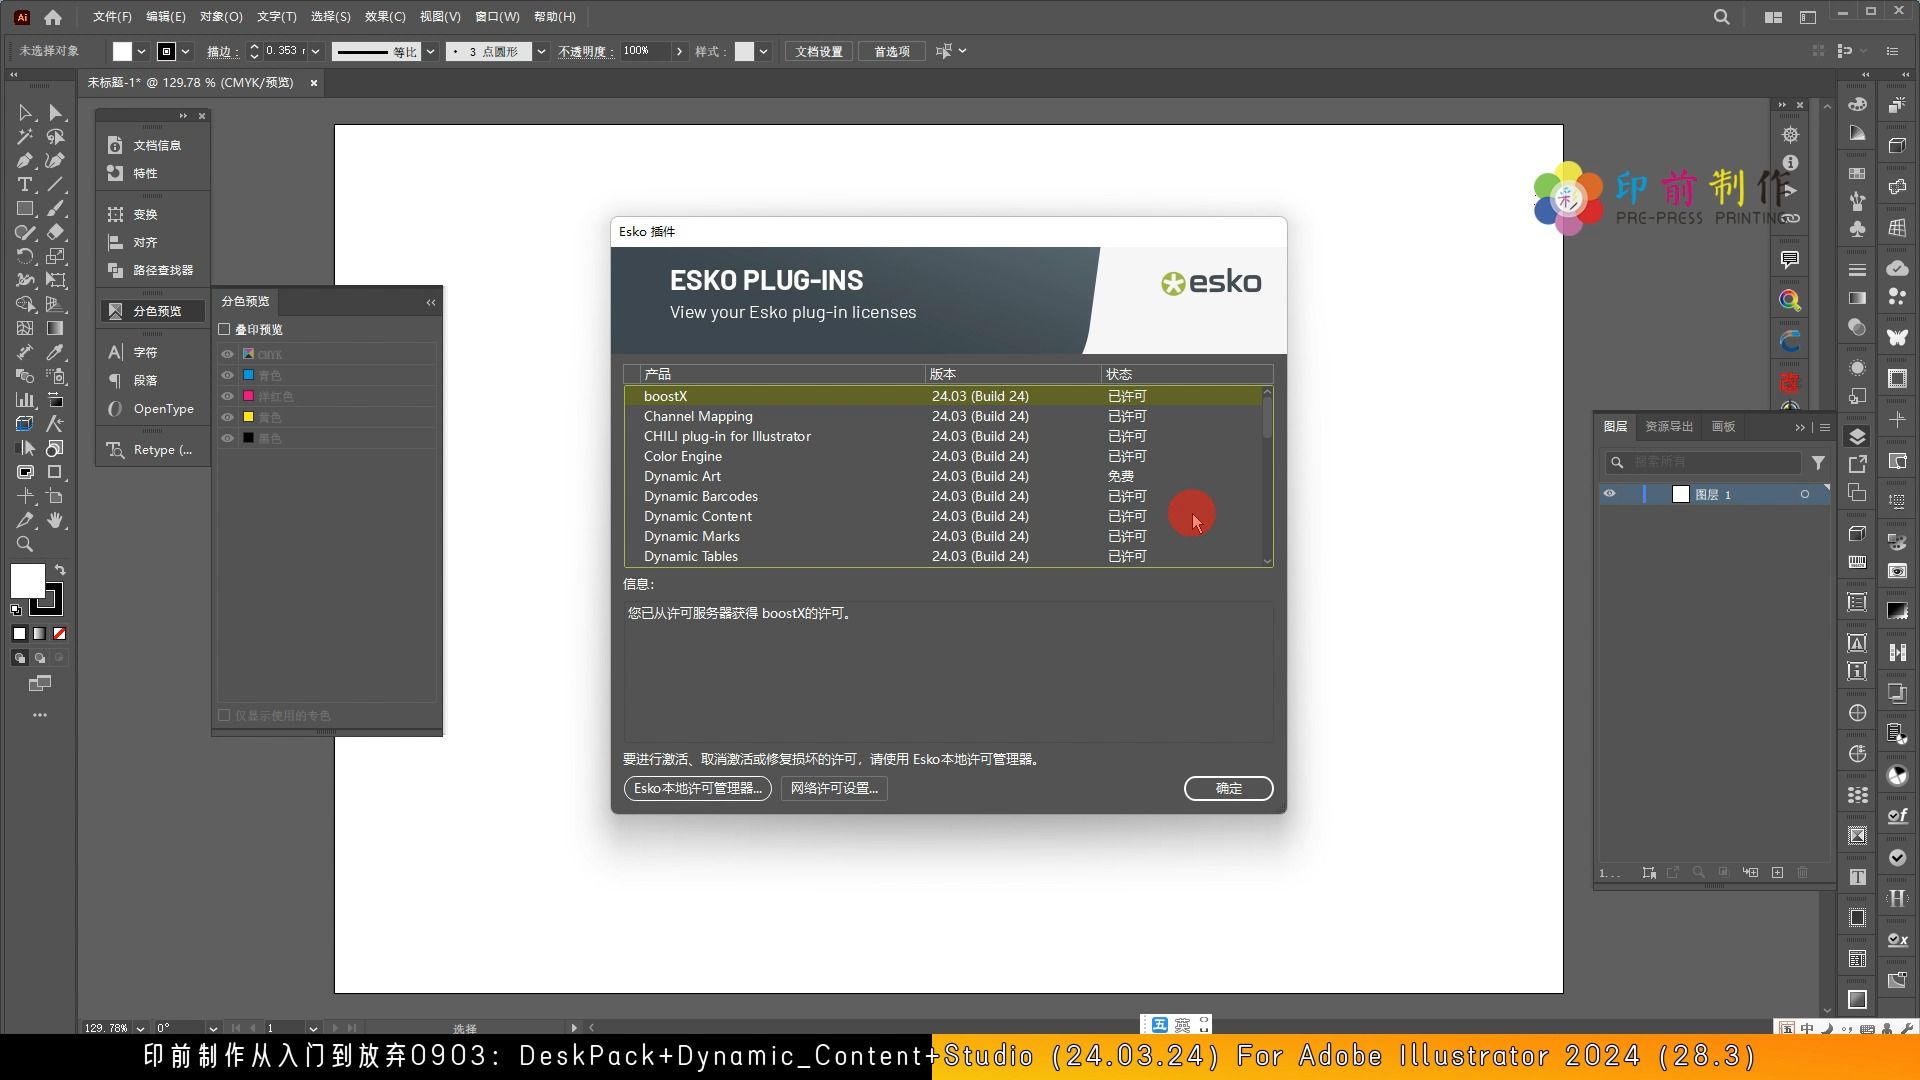Click the 首选项 button
Image resolution: width=1920 pixels, height=1080 pixels.
891,52
